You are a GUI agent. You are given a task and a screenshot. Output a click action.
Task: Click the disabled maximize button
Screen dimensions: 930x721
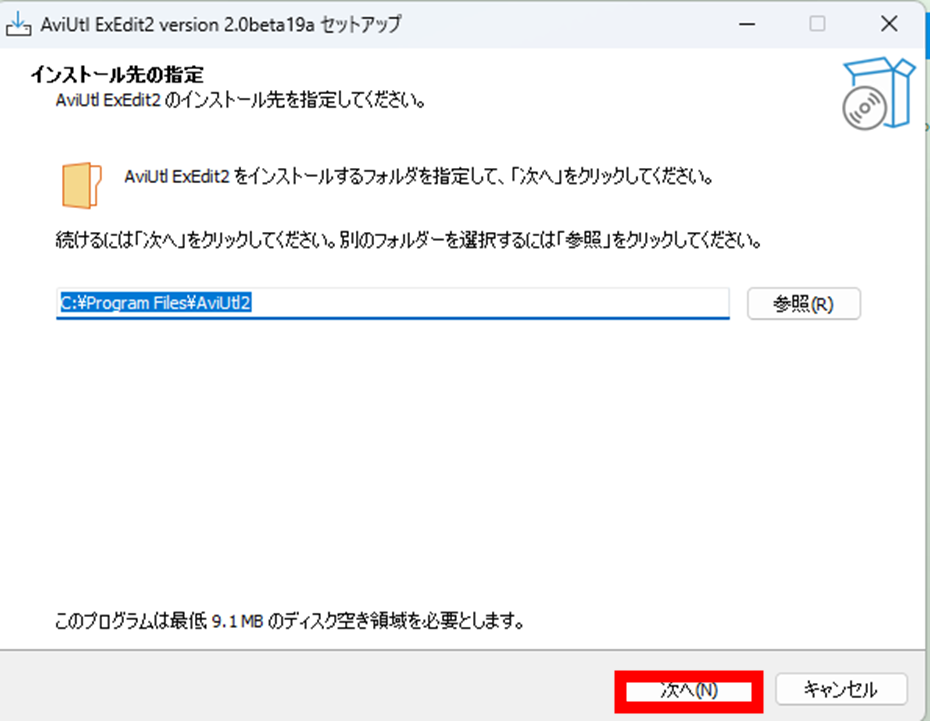(817, 23)
